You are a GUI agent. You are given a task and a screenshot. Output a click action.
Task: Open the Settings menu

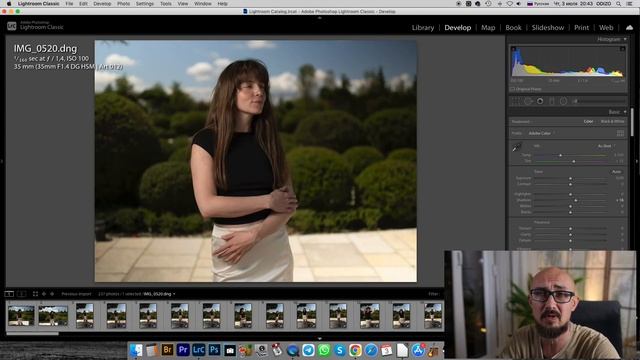(x=144, y=4)
